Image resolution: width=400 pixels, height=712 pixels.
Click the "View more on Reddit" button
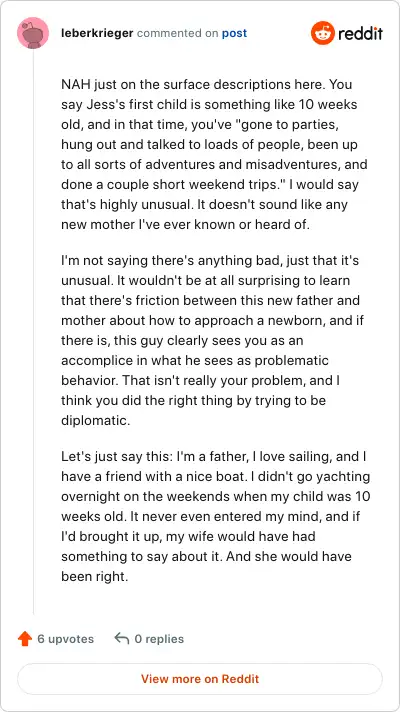click(200, 679)
